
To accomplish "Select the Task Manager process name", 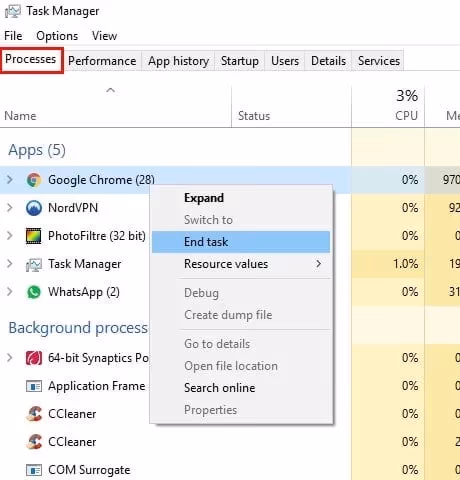I will [x=85, y=264].
